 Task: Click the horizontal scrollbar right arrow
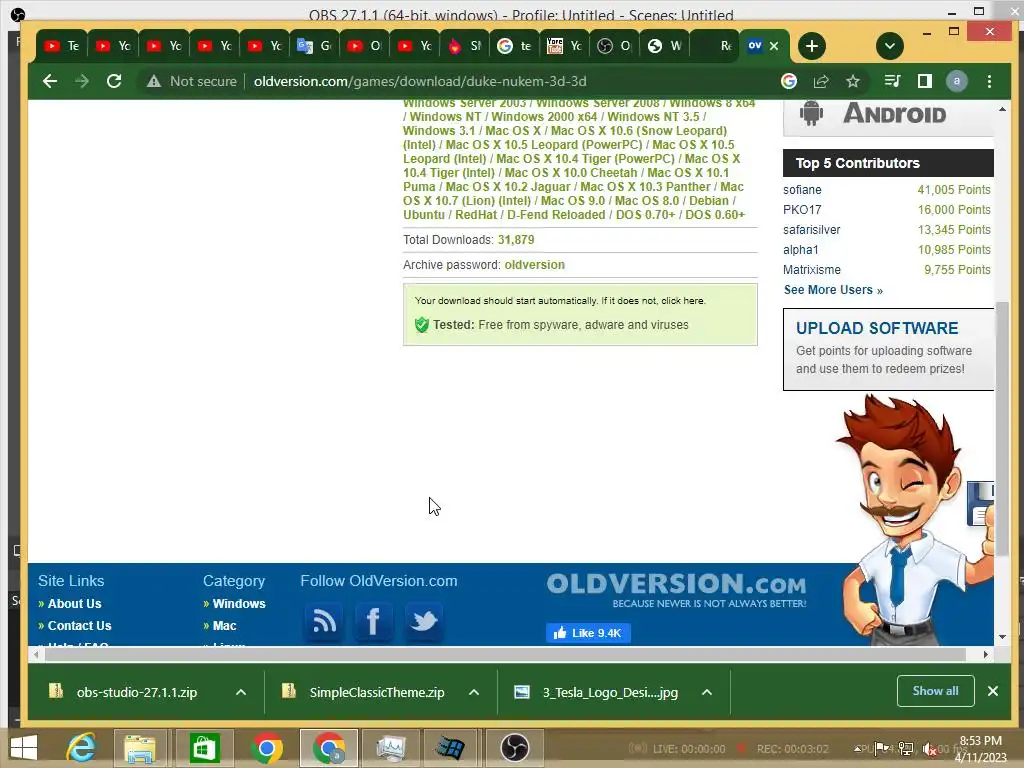tap(985, 654)
